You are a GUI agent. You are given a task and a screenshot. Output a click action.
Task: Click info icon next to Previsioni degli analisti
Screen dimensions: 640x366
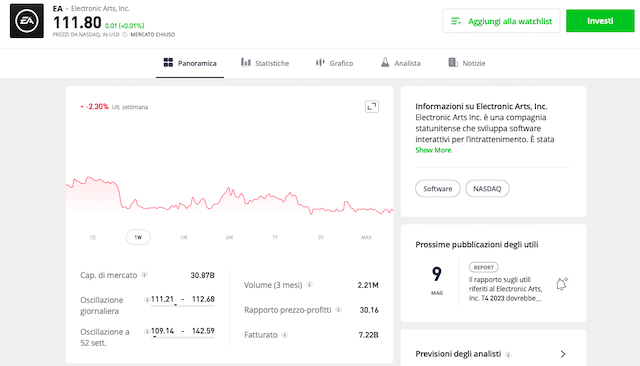(508, 355)
